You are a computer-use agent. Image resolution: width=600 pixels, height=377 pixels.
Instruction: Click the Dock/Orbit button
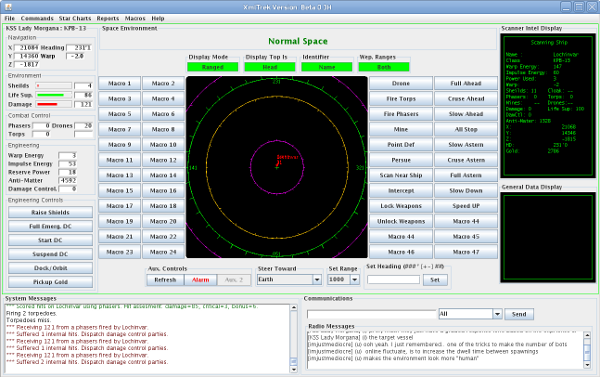point(51,268)
